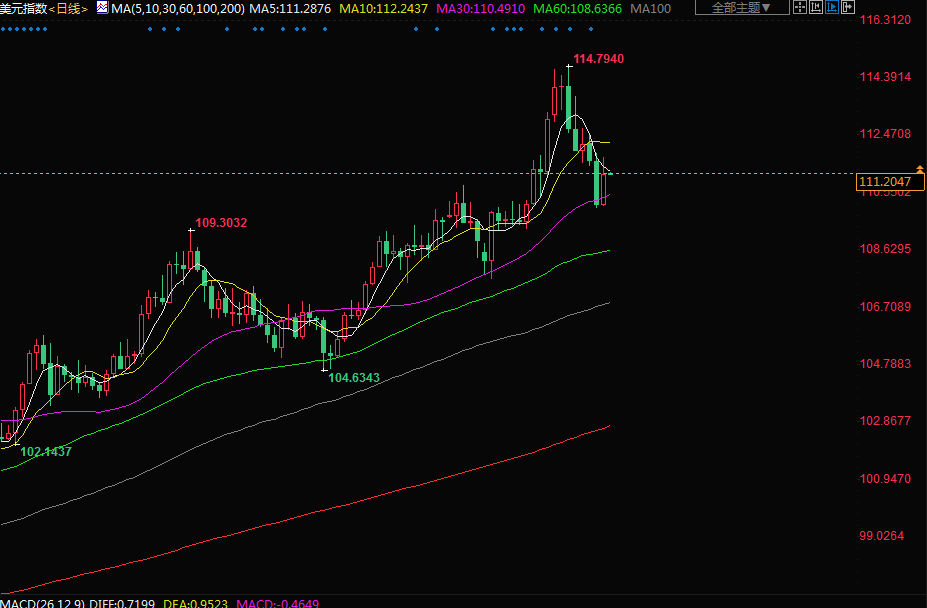Viewport: 927px width, 608px height.
Task: Click the small orange arrow above price tag
Action: 919,169
